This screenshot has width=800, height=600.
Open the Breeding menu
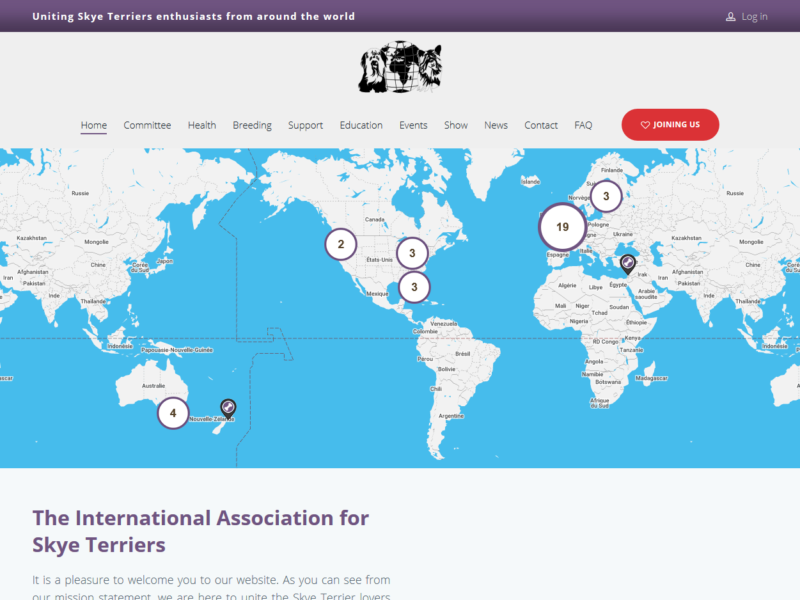click(252, 125)
